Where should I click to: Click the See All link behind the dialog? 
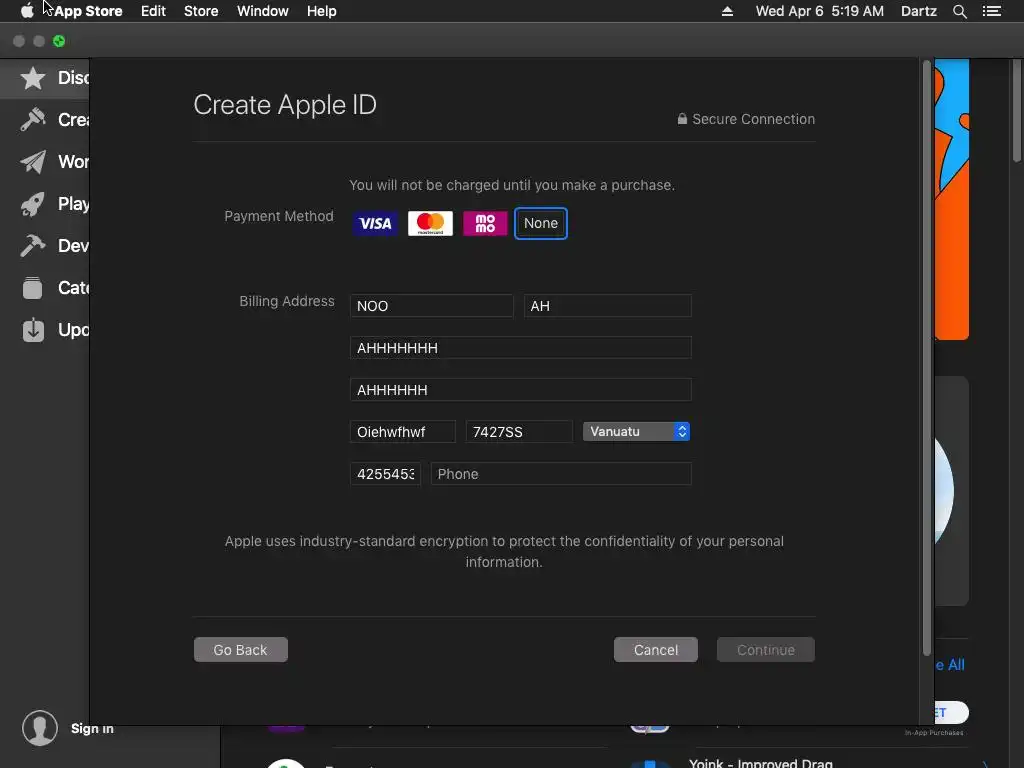coord(950,665)
